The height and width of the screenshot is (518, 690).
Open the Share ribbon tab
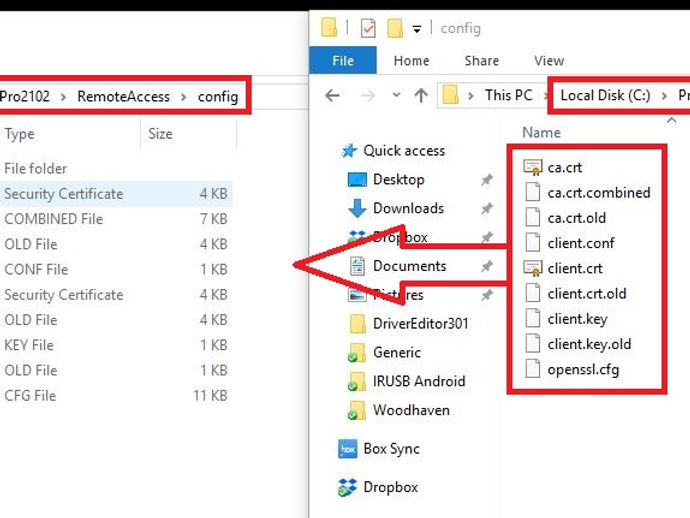481,60
